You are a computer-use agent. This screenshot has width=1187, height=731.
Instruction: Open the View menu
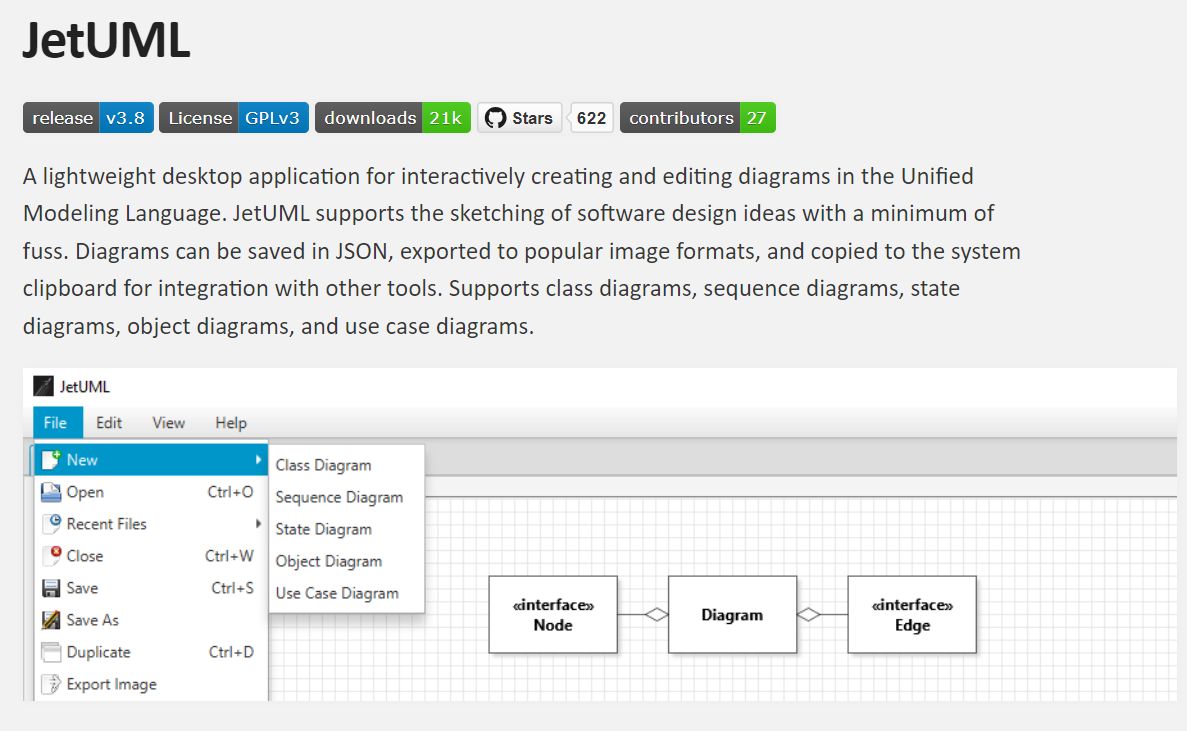tap(169, 422)
